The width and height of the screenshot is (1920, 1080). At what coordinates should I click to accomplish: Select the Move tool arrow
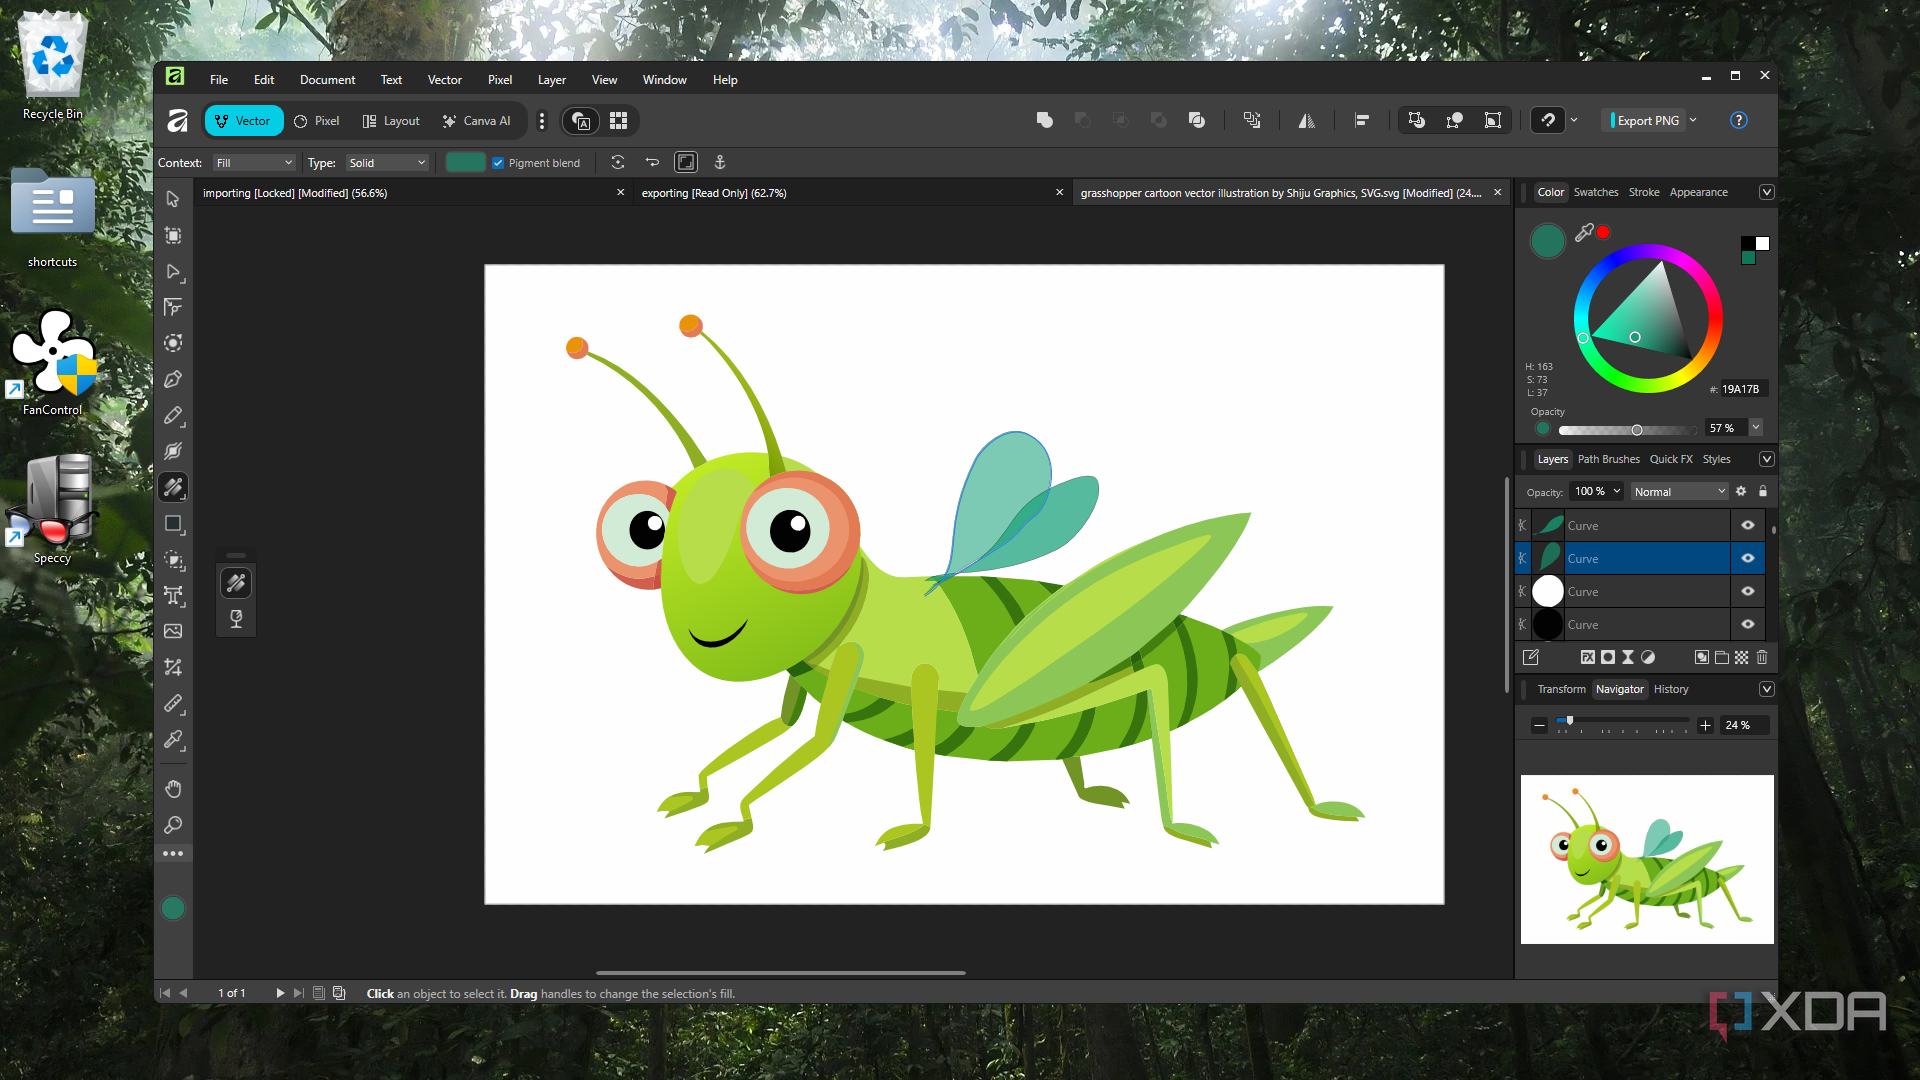coord(173,199)
